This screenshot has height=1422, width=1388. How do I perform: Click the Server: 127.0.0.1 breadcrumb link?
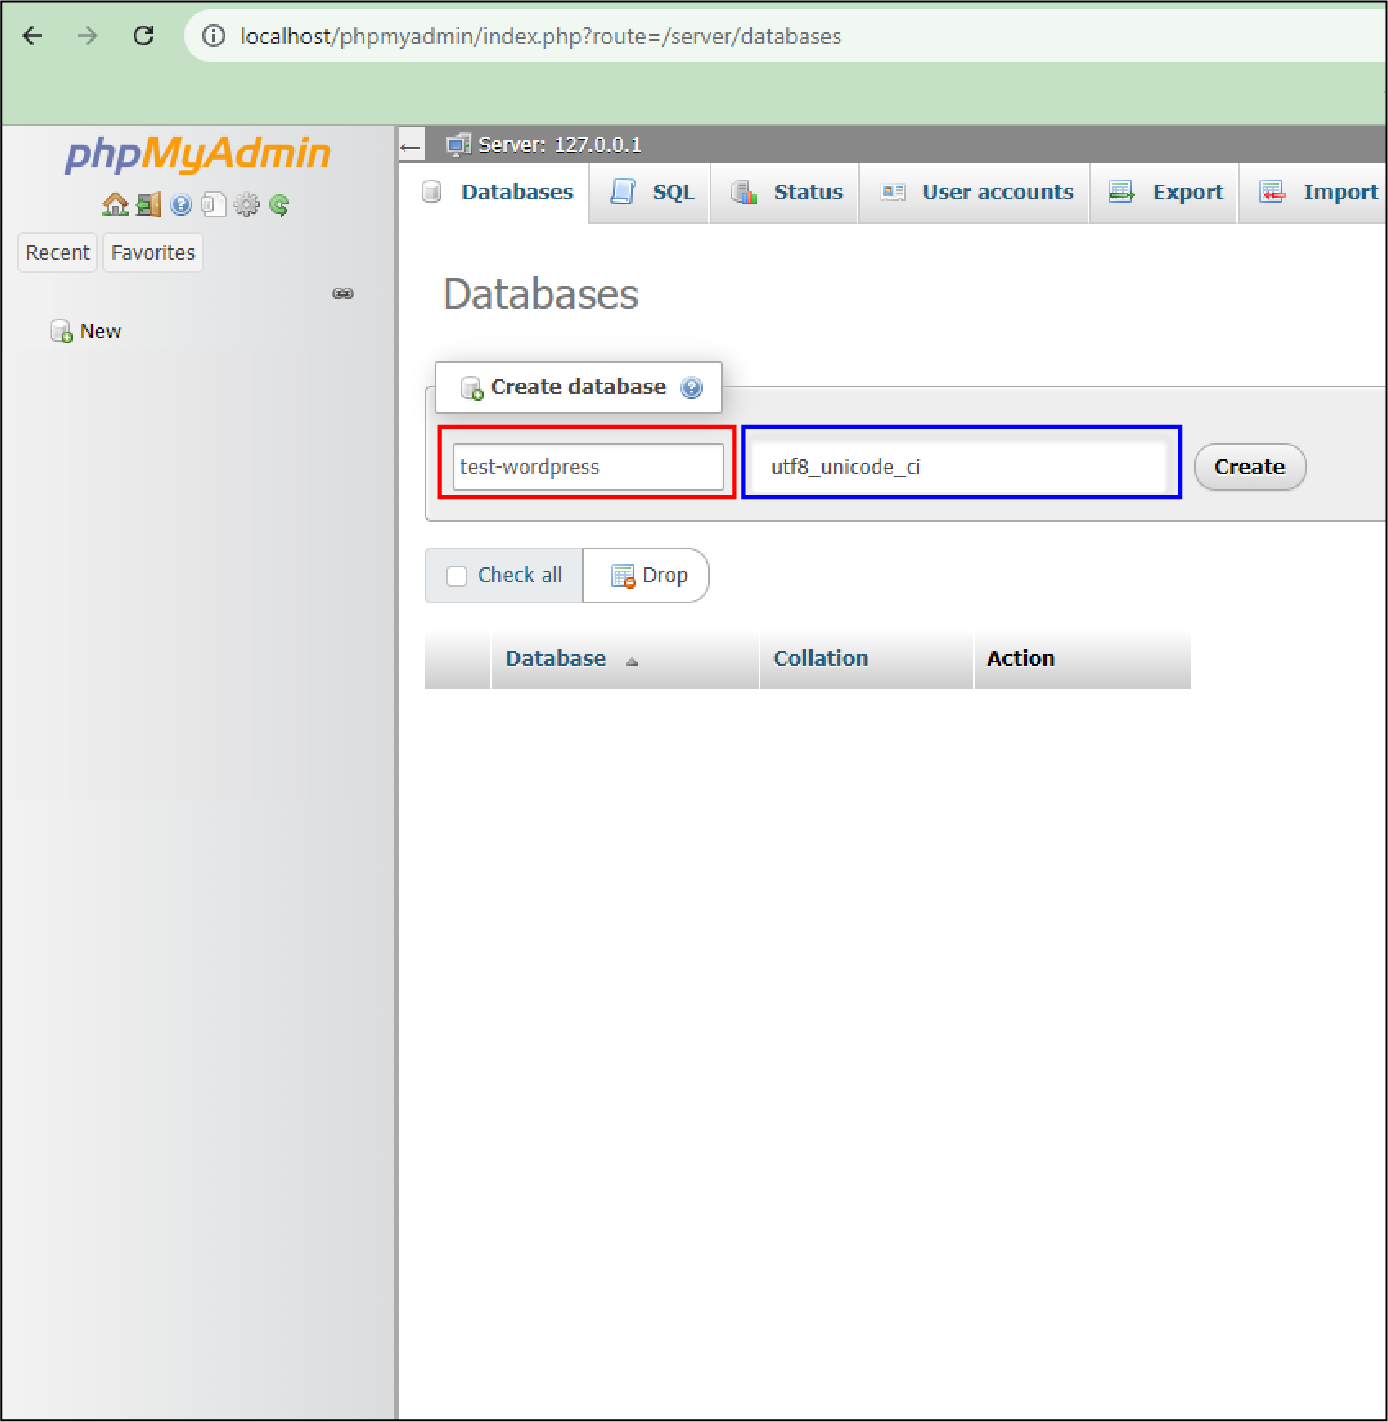(559, 145)
